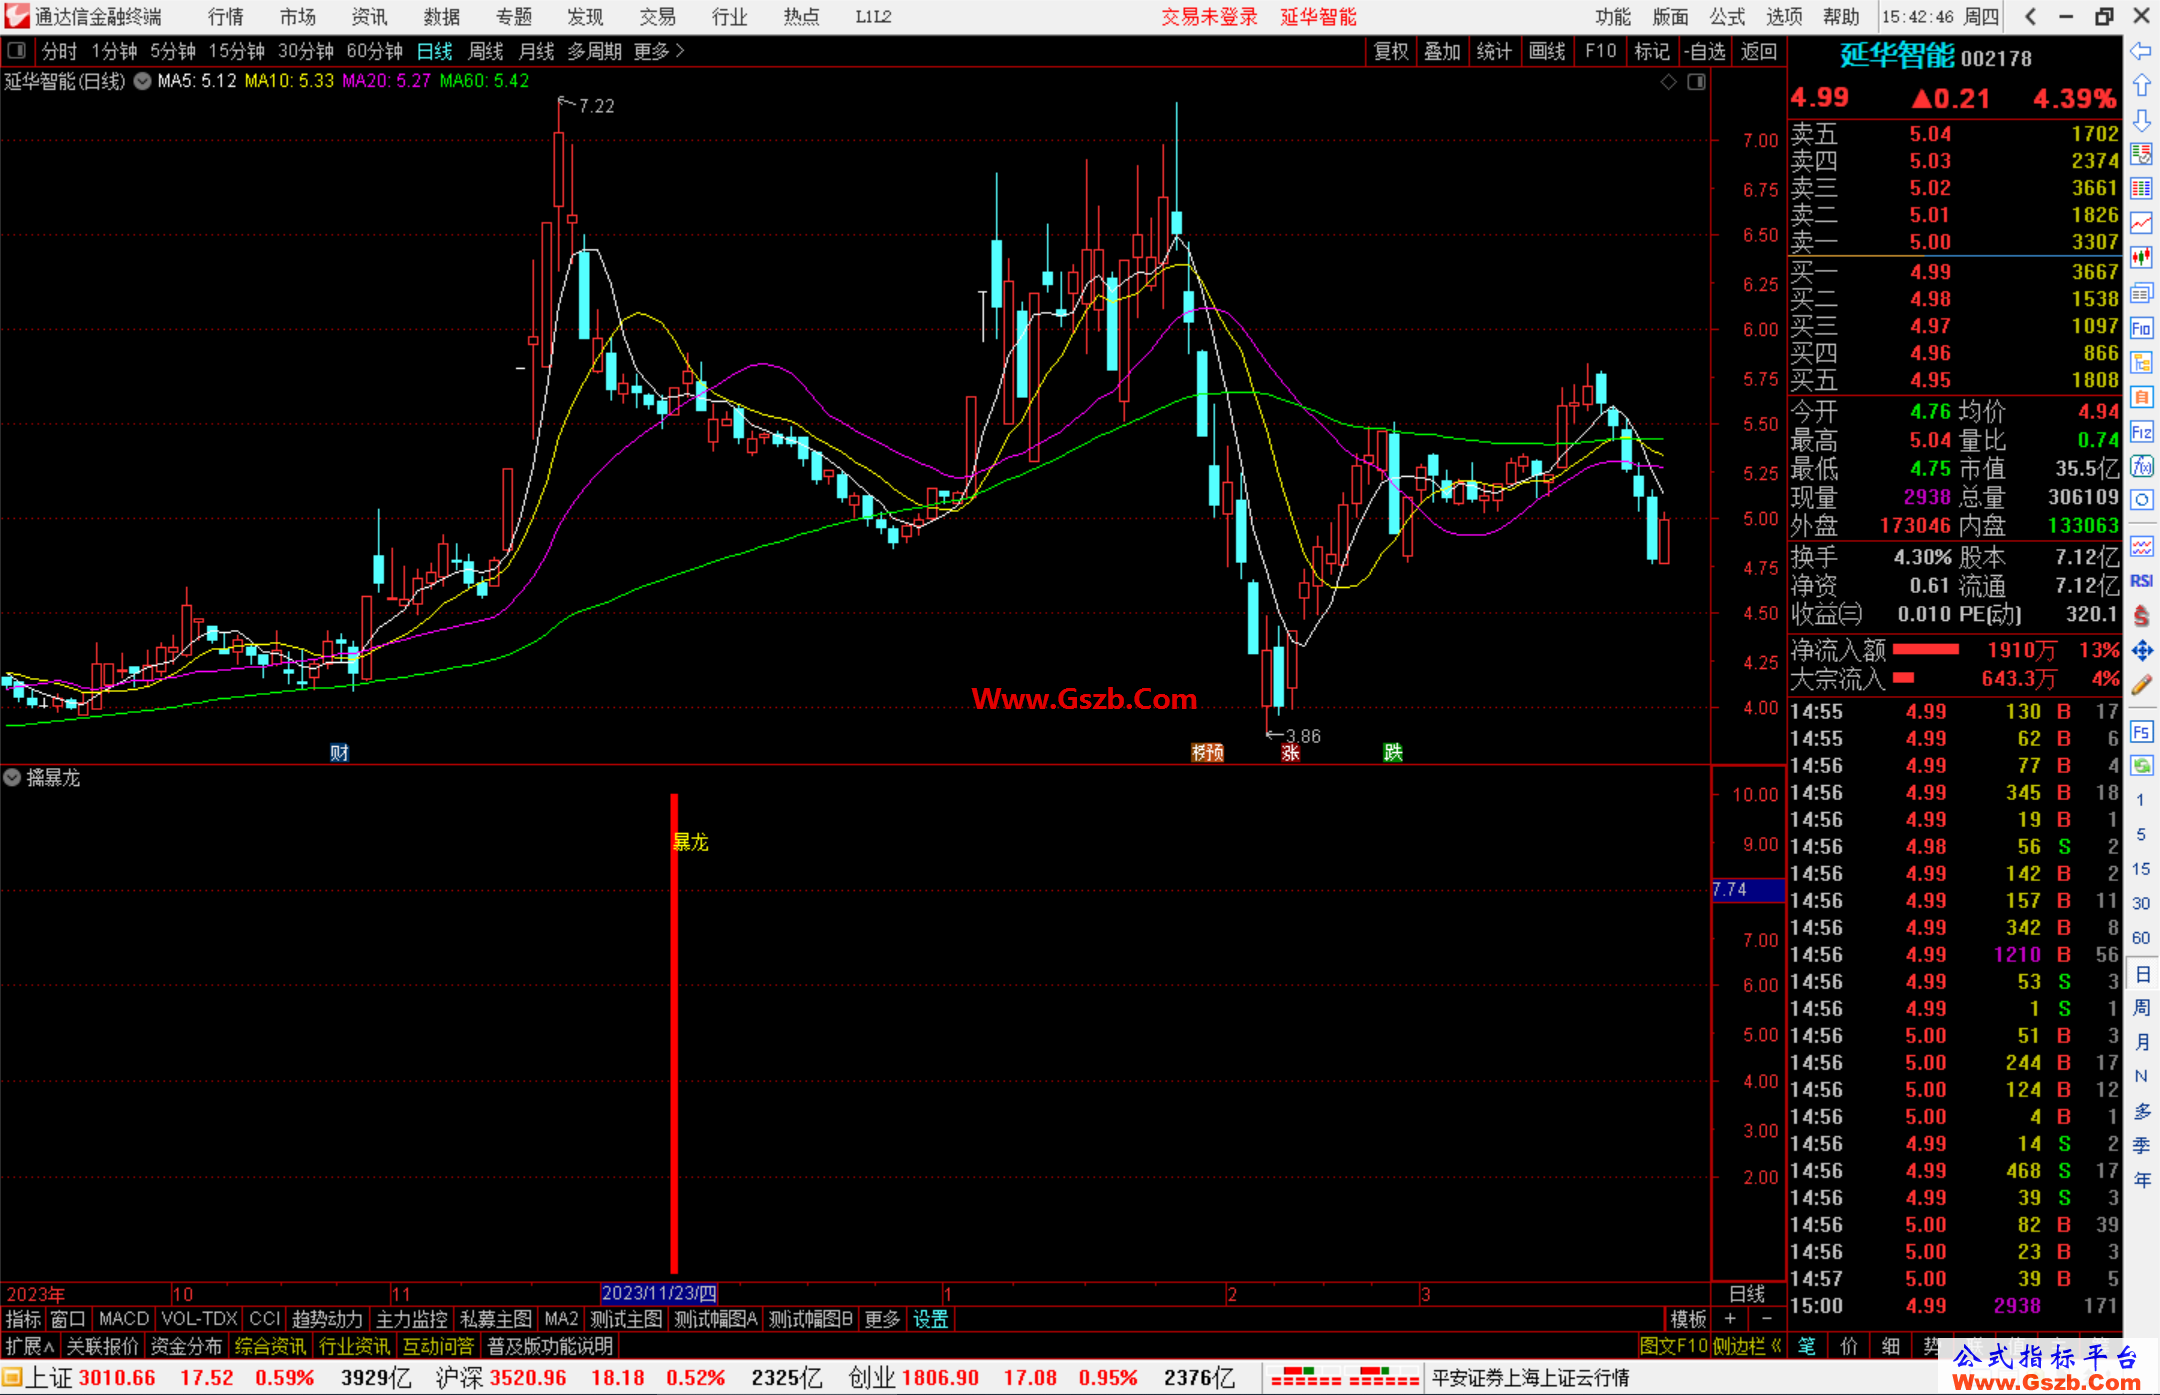Click the FS icon in right sidebar
2160x1395 pixels.
pyautogui.click(x=2141, y=732)
